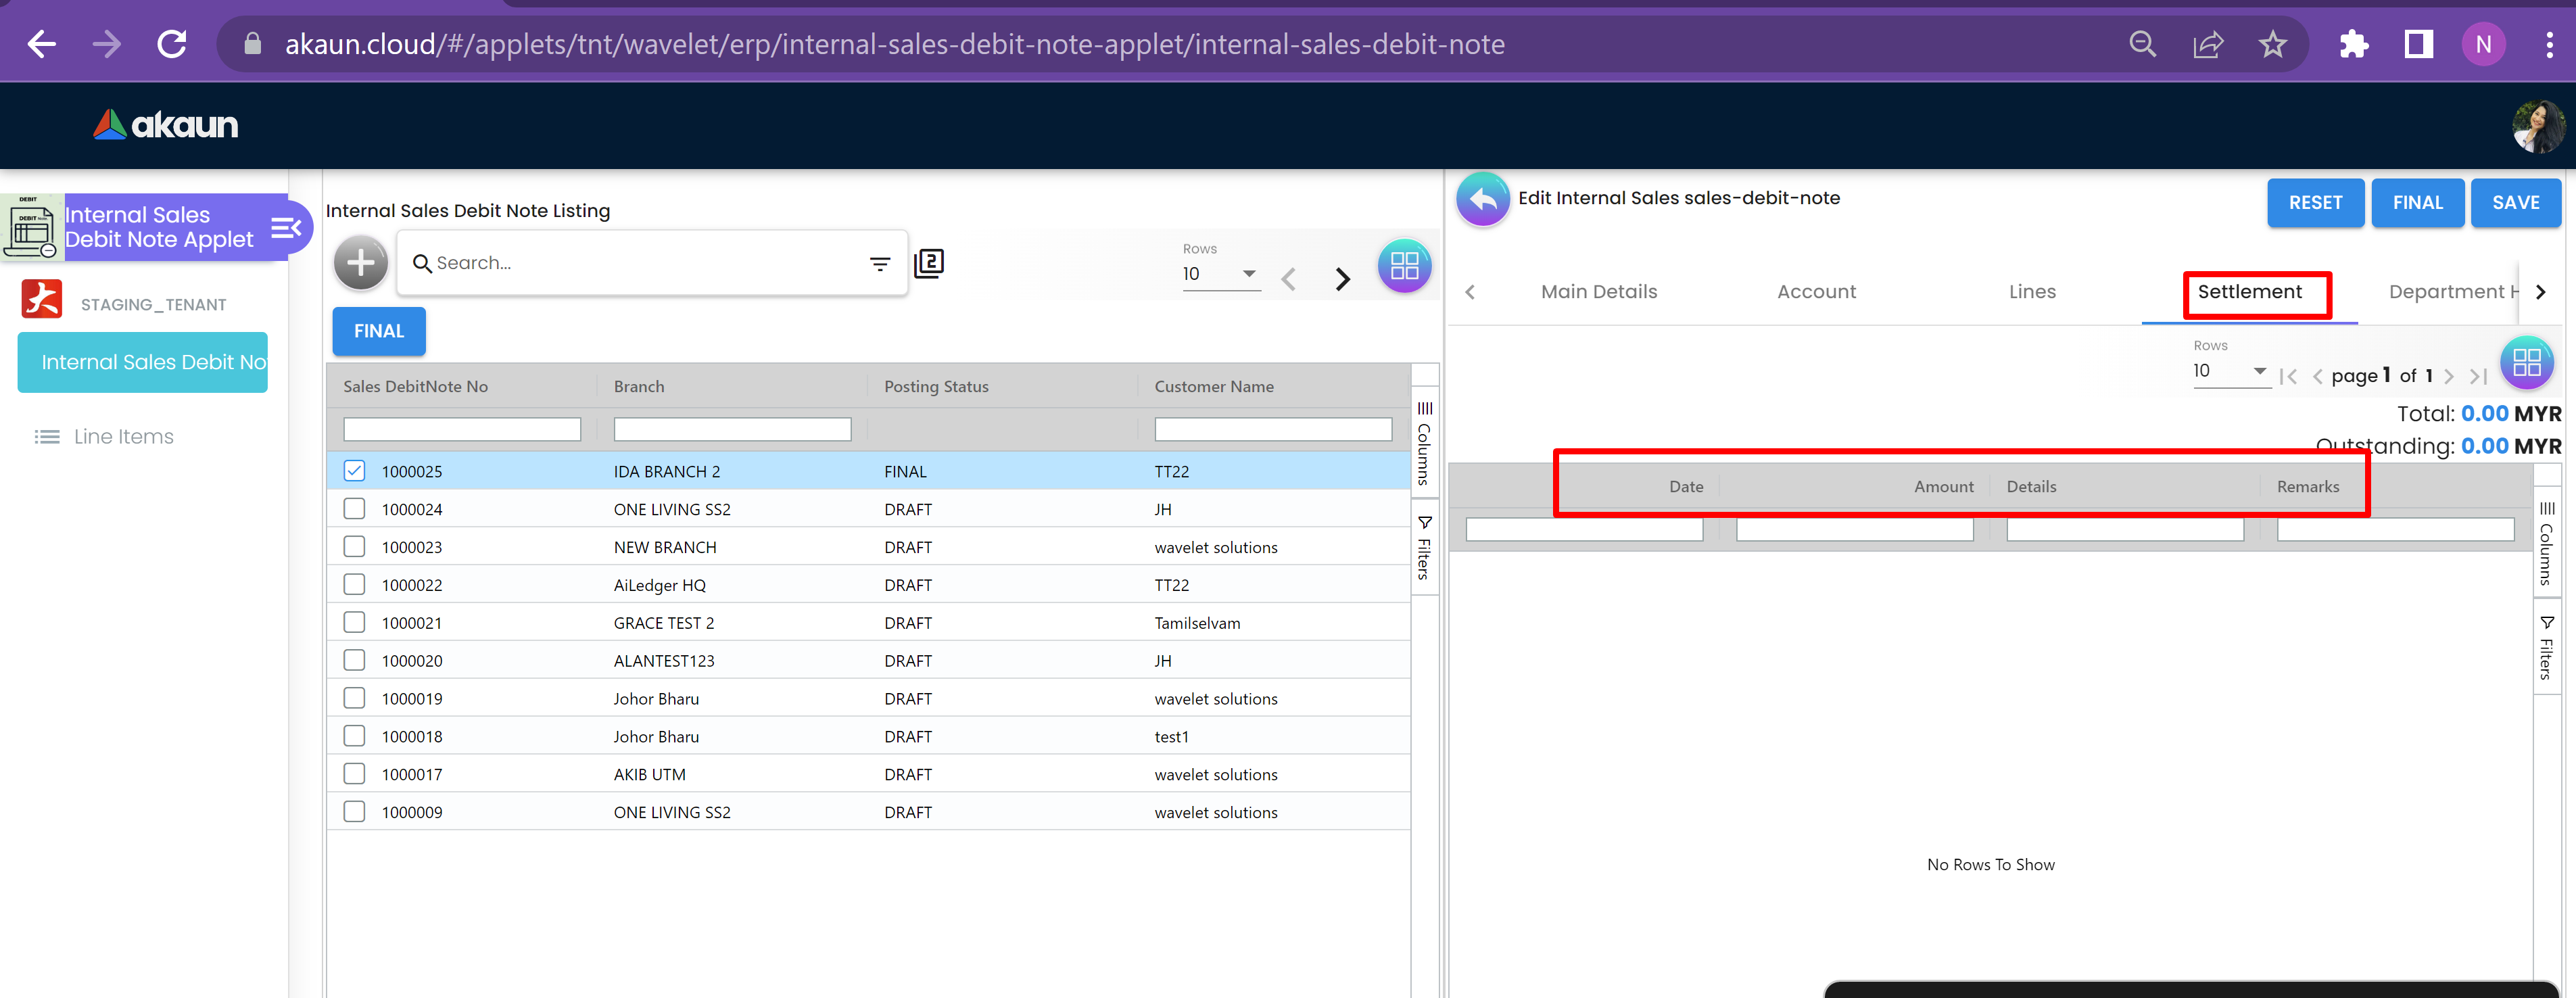Select the checkbox for row 1000019
The image size is (2576, 998).
354,698
